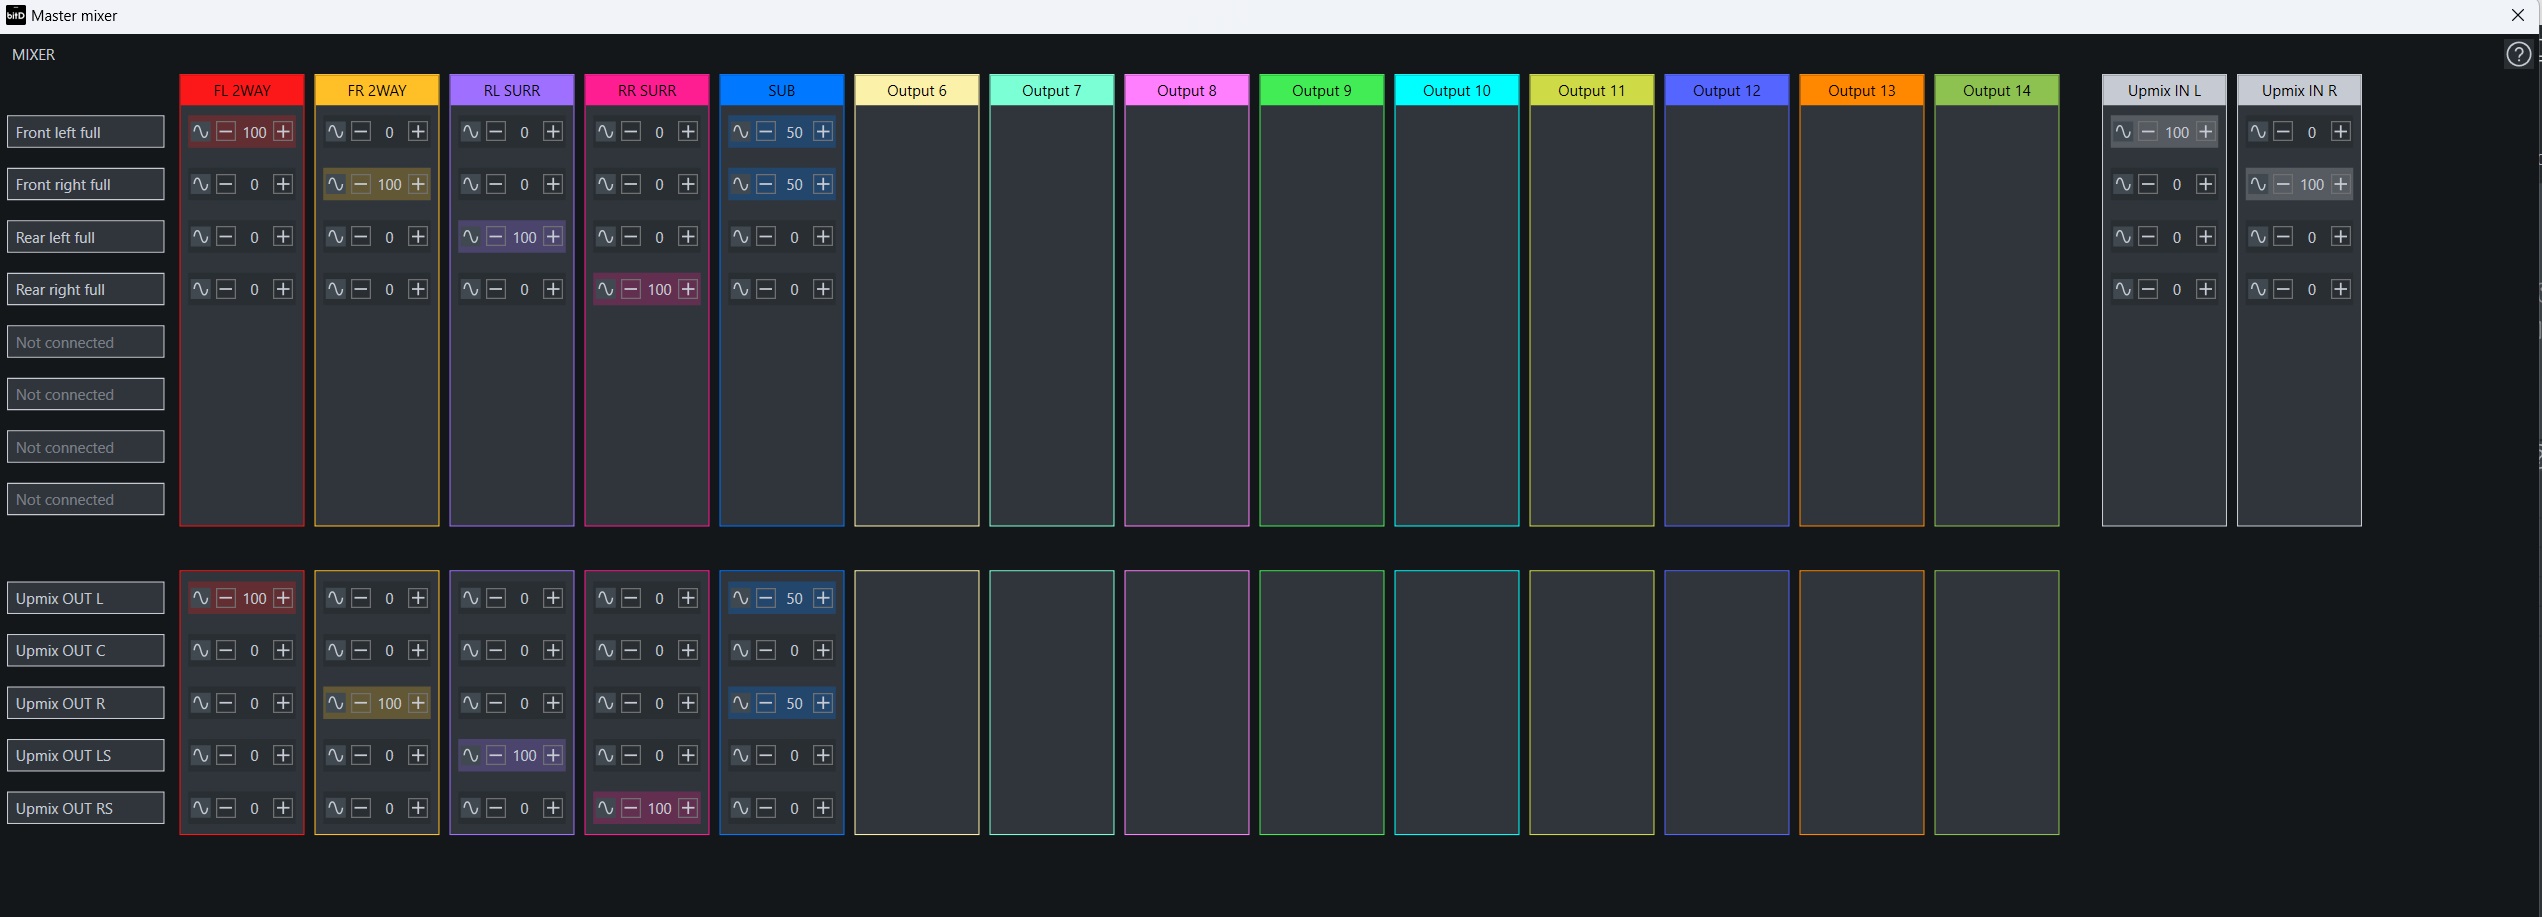Click level value 100 of Upmix OUT L in FL 2WAY
2542x917 pixels.
(255, 598)
